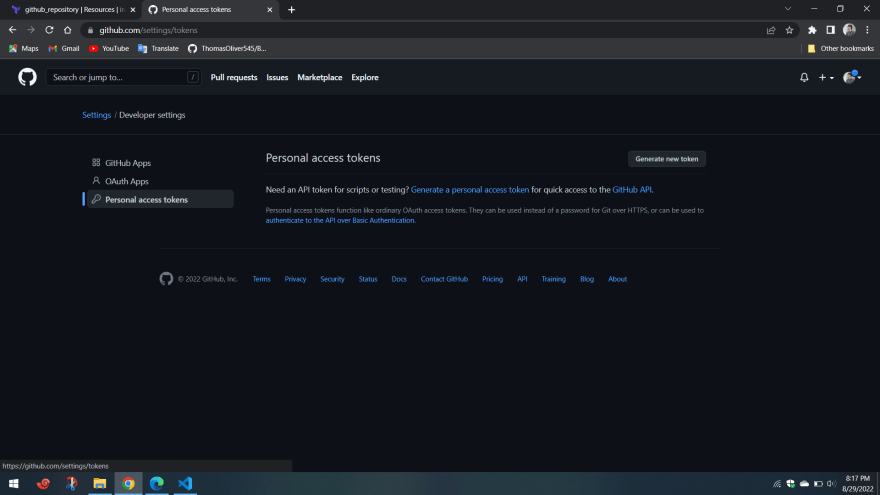Open the Training footer link

click(553, 279)
